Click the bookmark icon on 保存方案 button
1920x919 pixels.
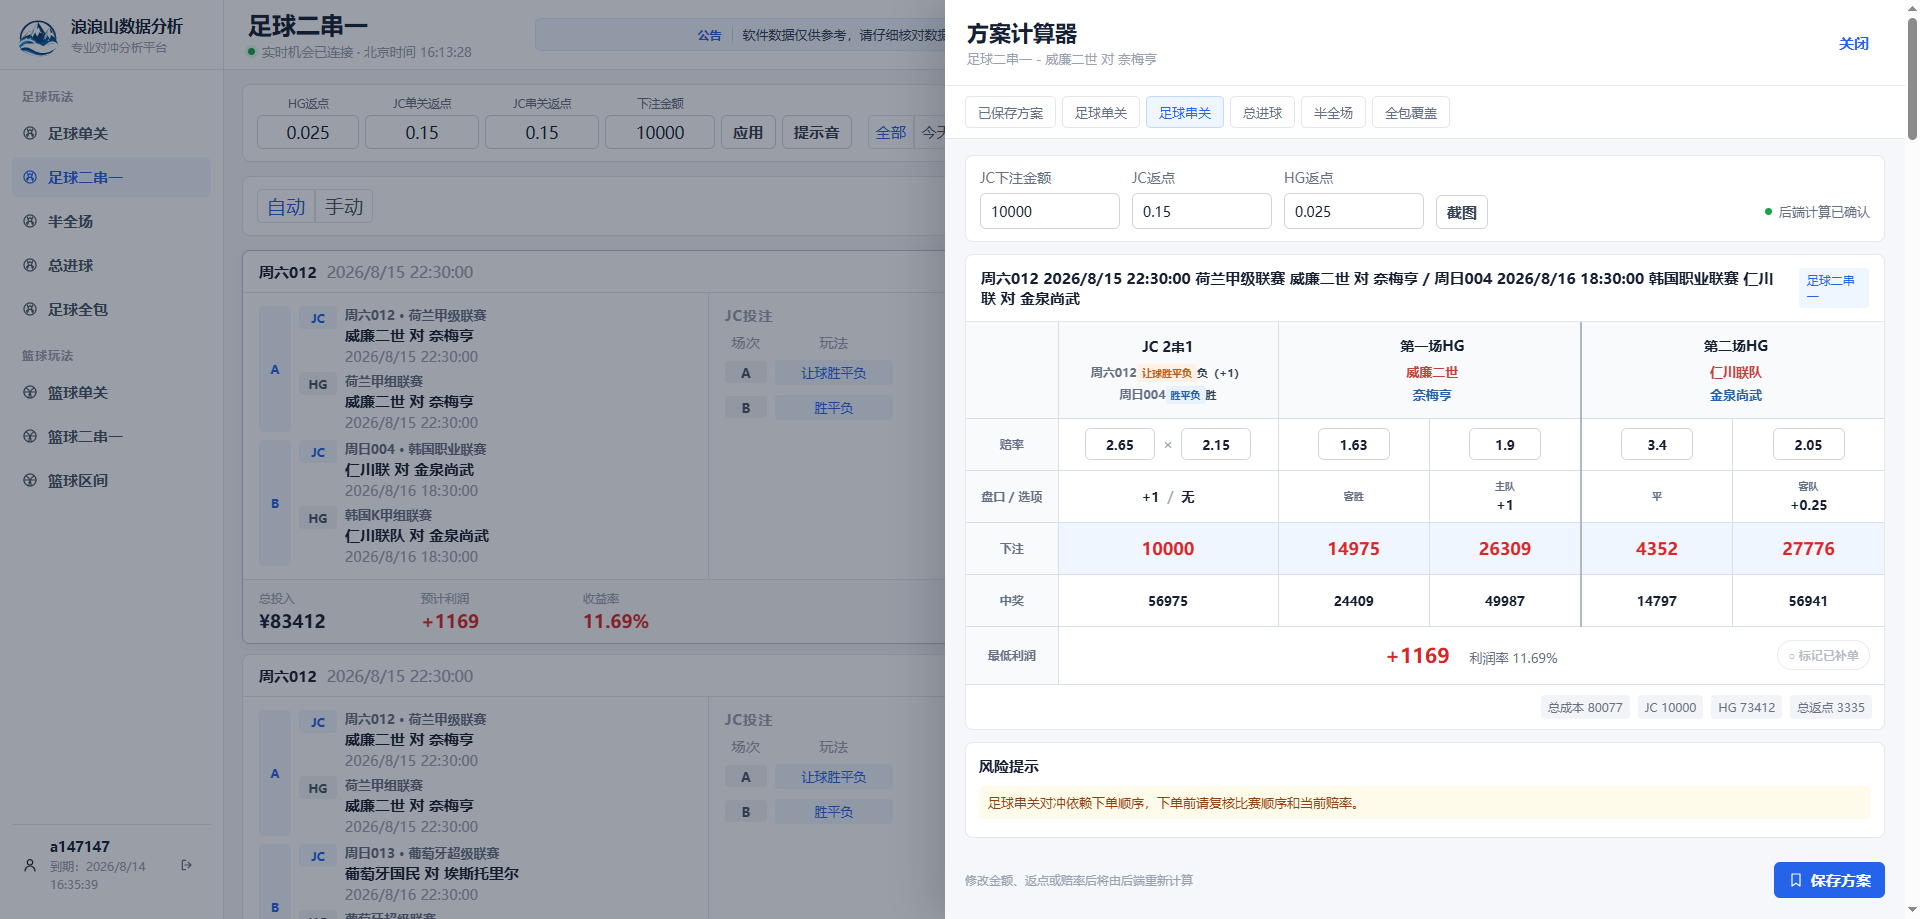1796,880
